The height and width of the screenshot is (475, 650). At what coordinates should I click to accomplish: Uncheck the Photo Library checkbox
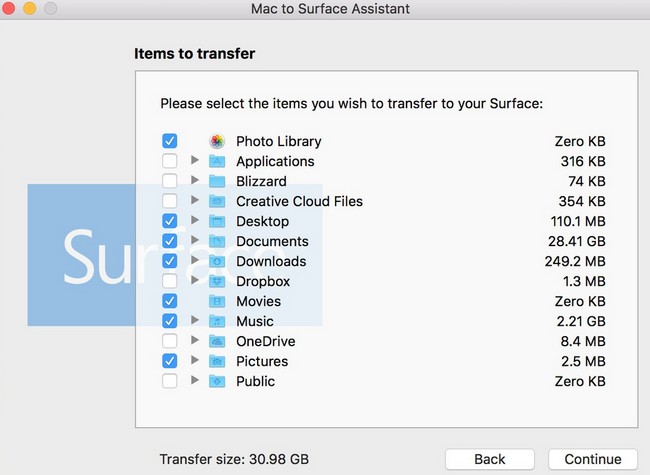coord(169,141)
